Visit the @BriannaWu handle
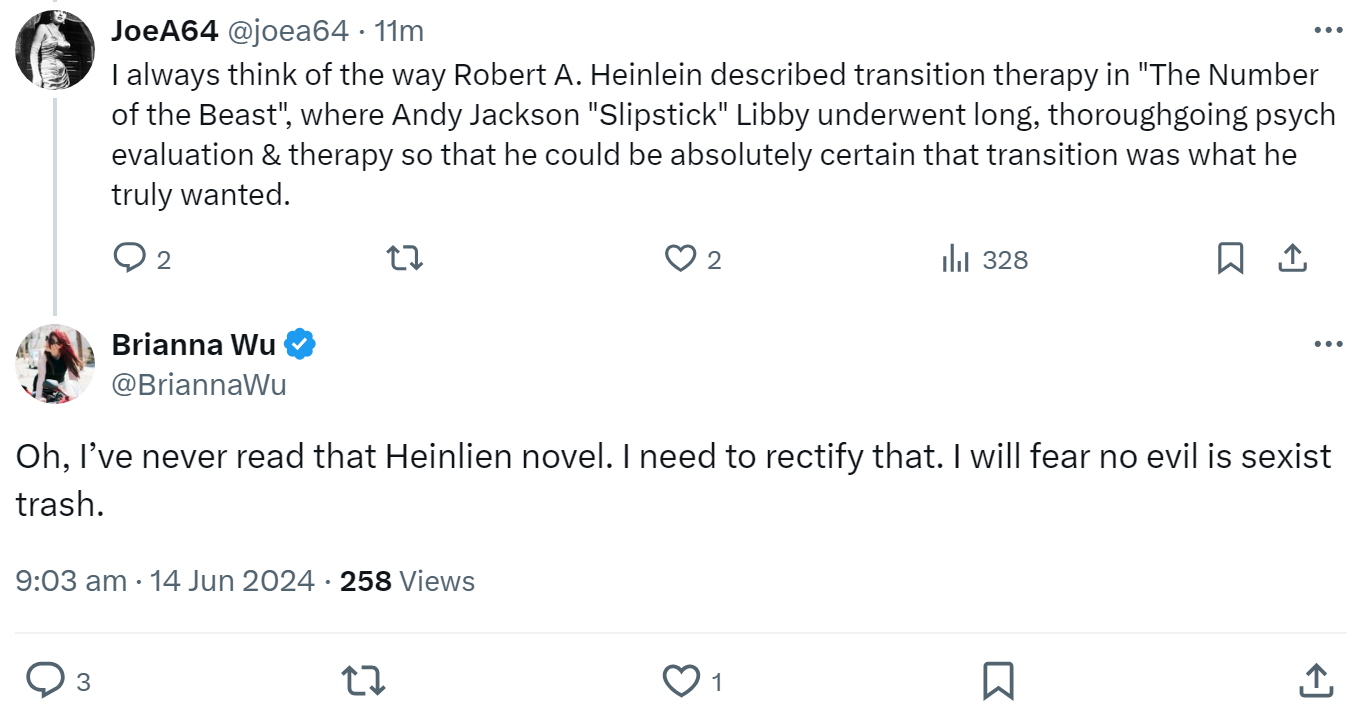Screen dimensions: 1358x714 click(x=199, y=384)
